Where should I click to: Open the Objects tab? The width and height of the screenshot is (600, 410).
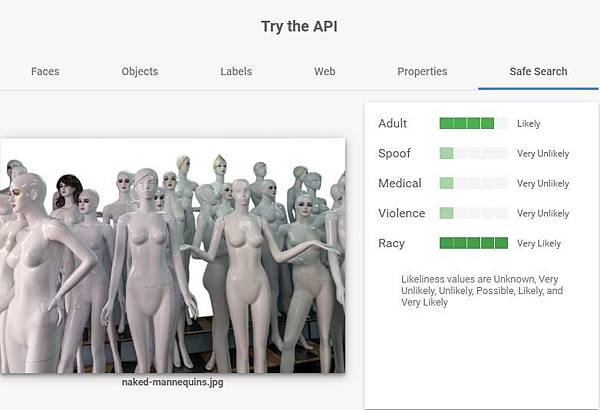[140, 72]
